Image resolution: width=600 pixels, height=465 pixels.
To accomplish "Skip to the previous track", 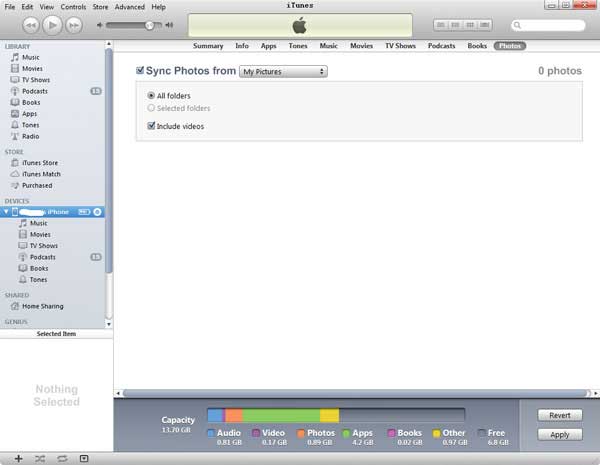I will (x=30, y=24).
